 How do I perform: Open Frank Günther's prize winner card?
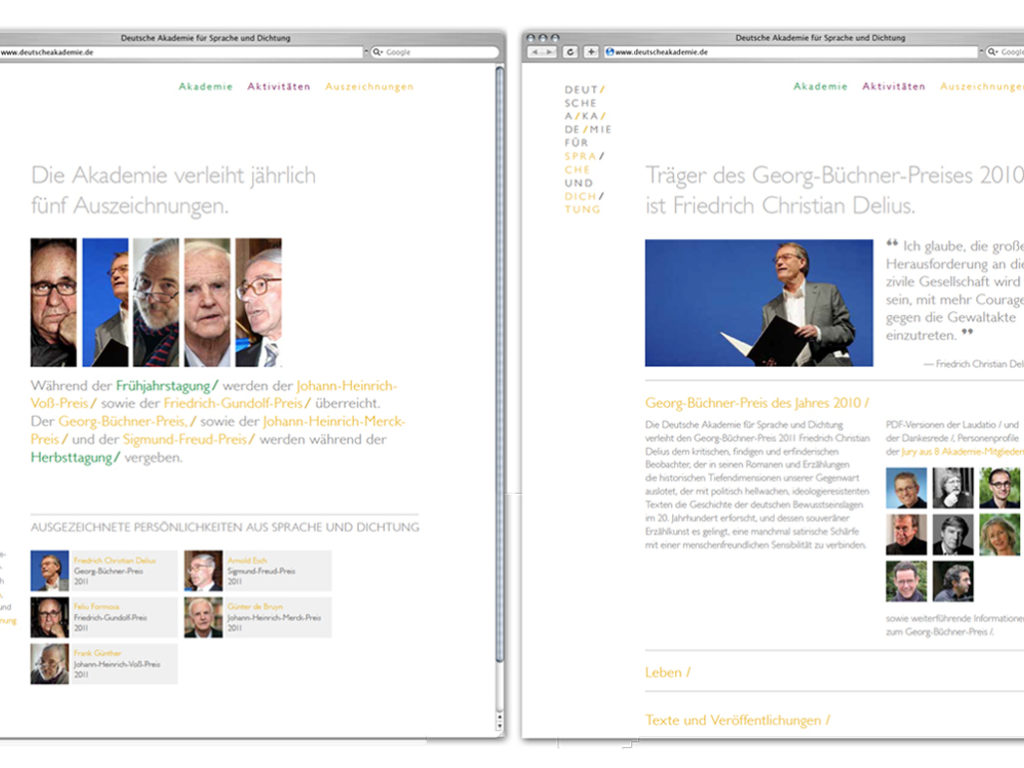click(x=104, y=664)
